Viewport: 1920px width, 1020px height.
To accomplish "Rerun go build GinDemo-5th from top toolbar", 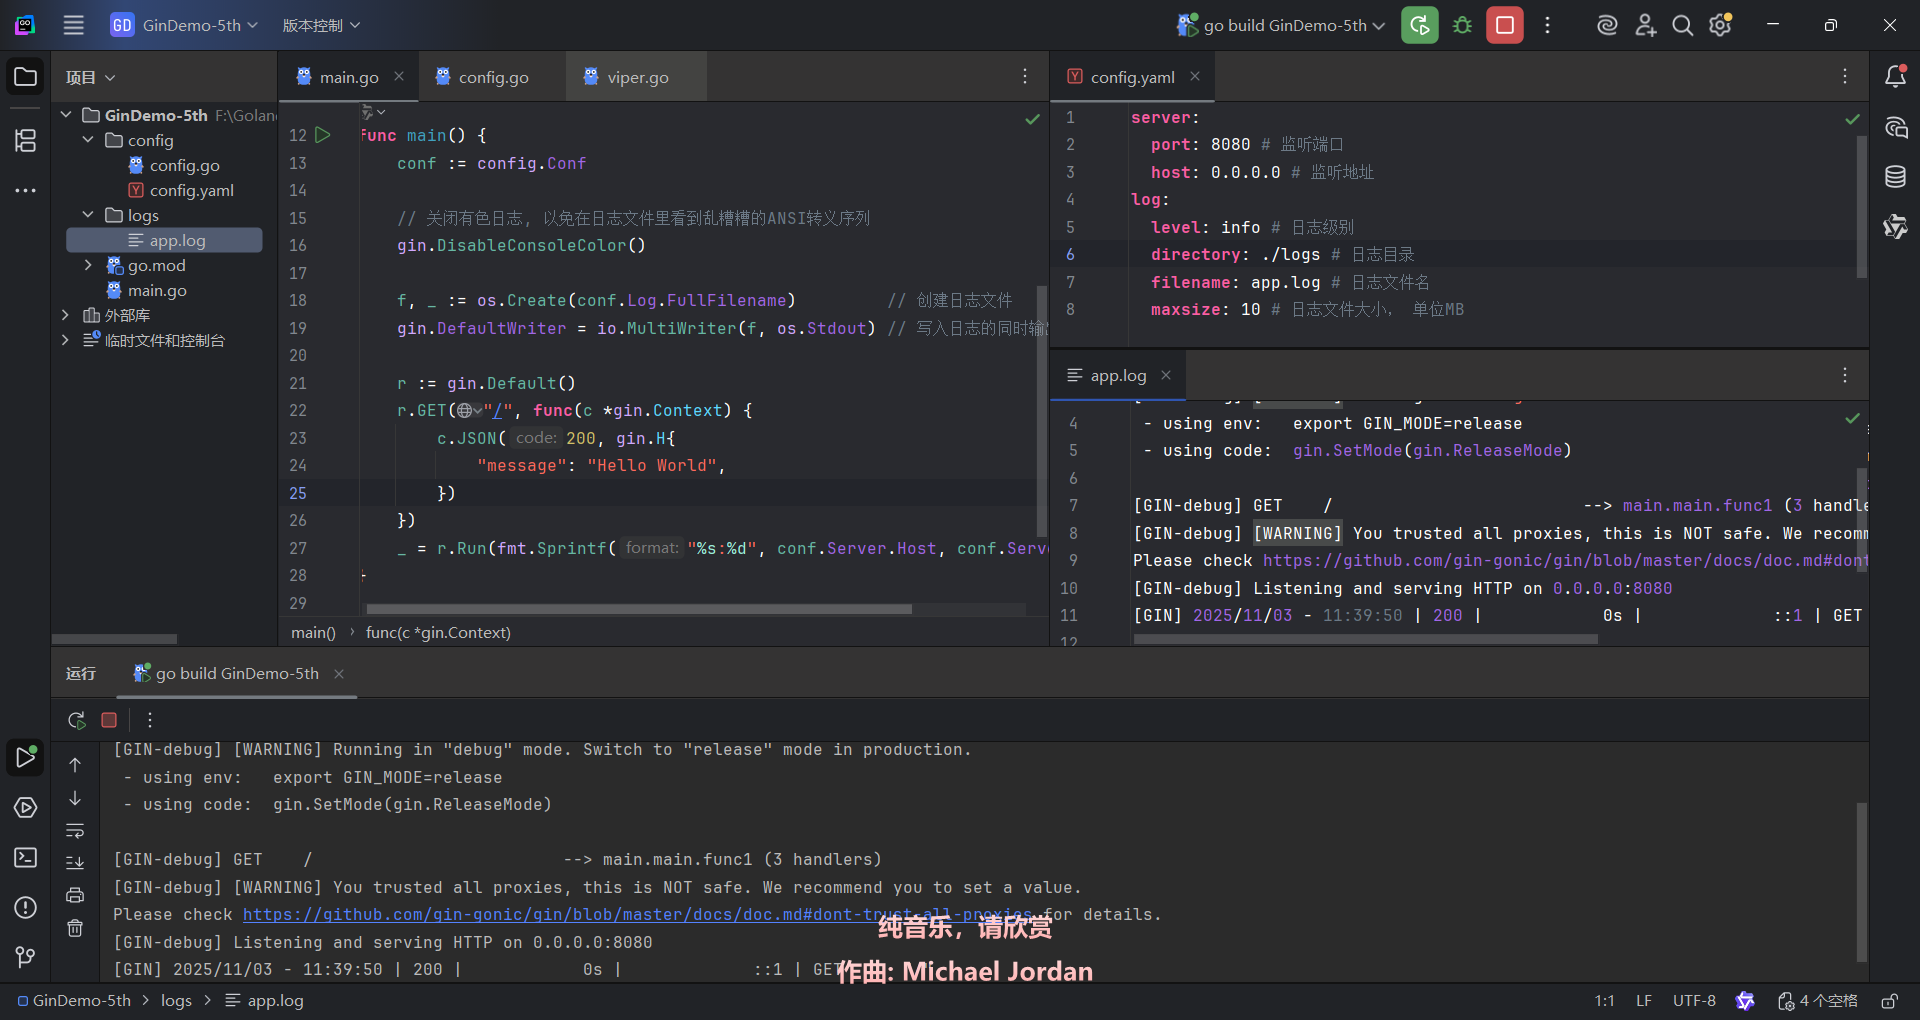I will point(1419,25).
